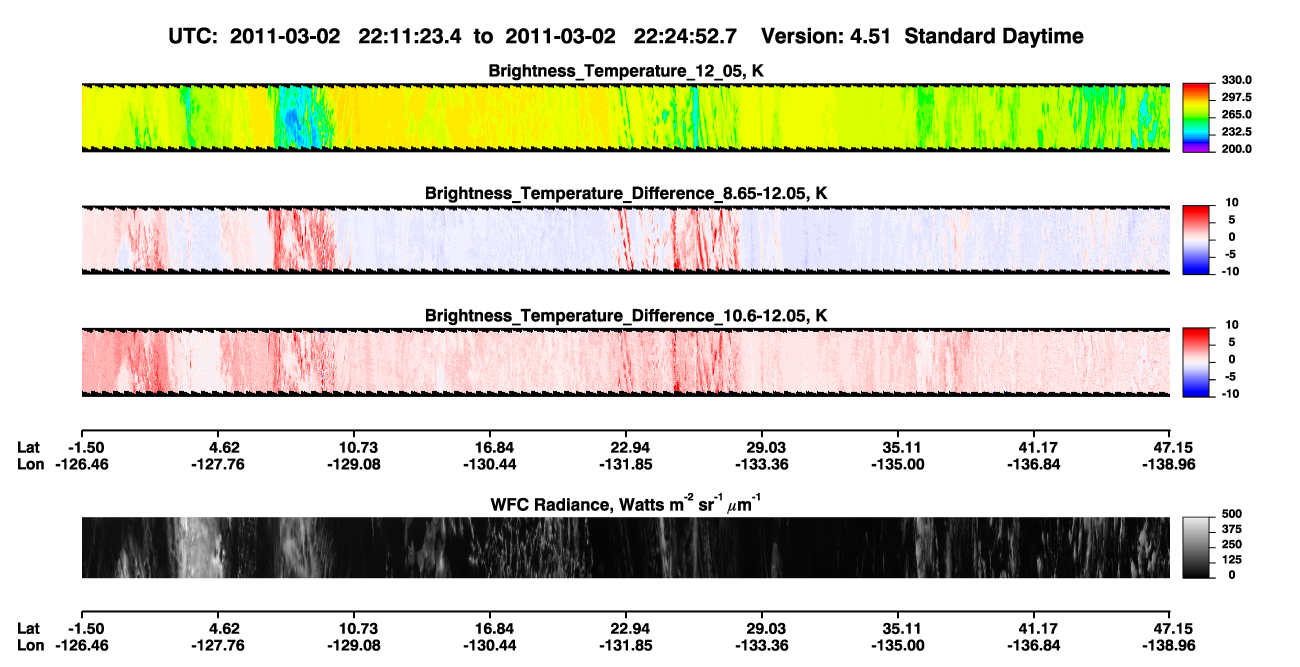Click the Brightness_Temperature_12_05 color scale bar

point(1196,116)
